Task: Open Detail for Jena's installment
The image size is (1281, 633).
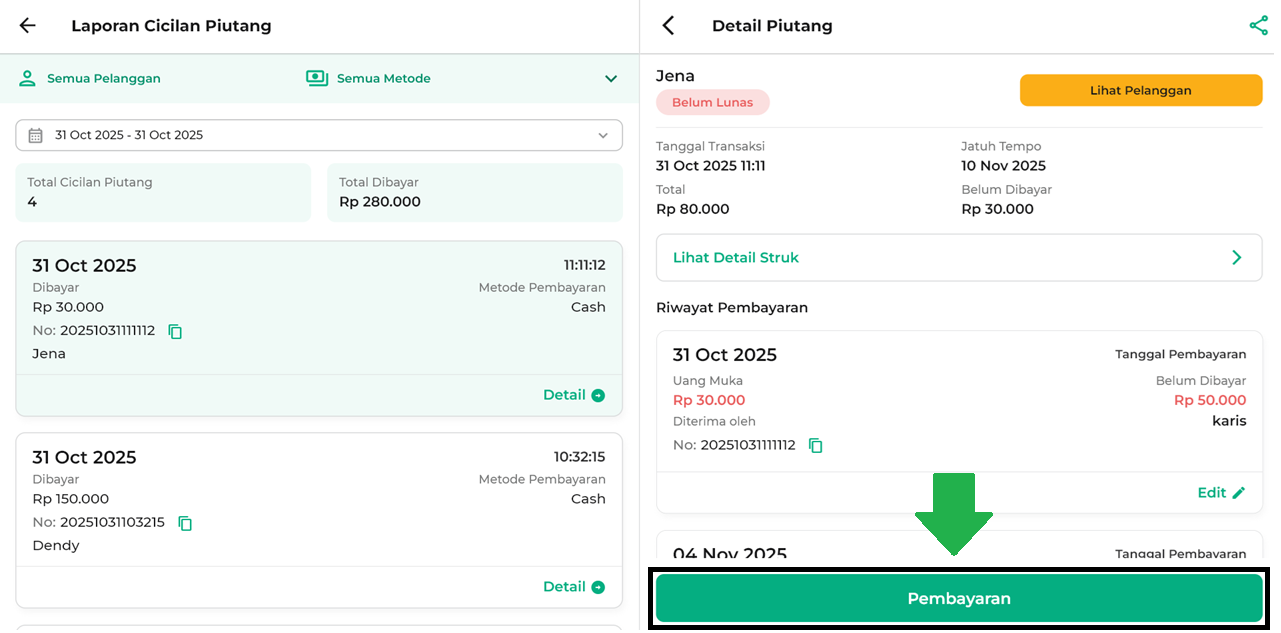Action: [573, 395]
